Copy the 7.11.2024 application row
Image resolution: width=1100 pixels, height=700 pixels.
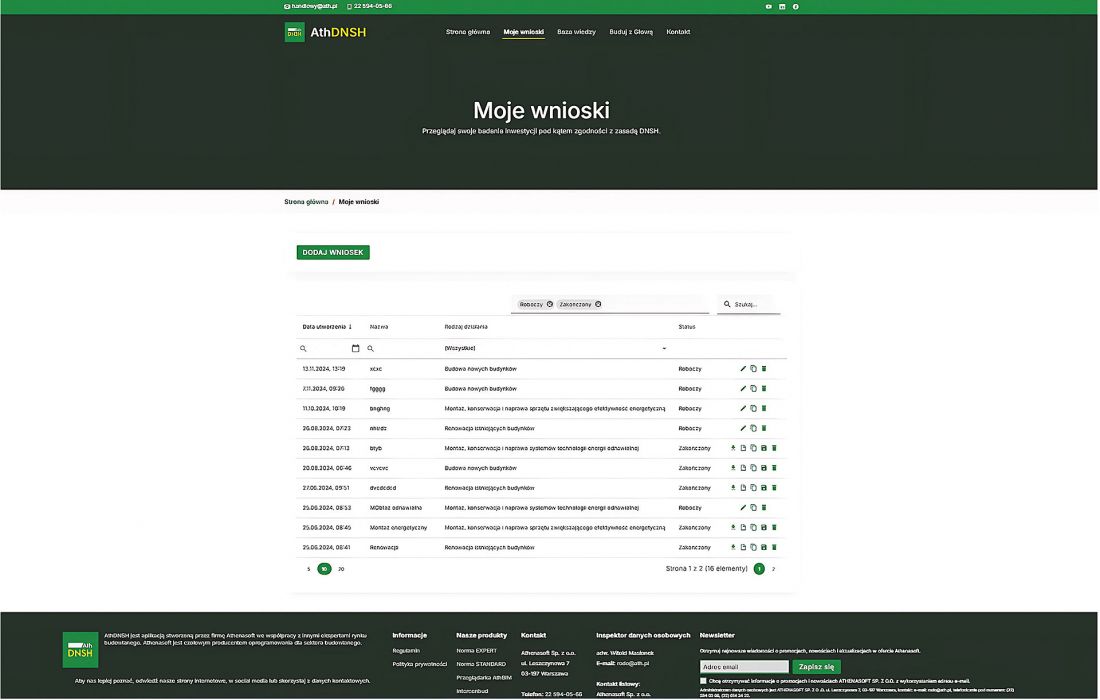click(x=753, y=389)
